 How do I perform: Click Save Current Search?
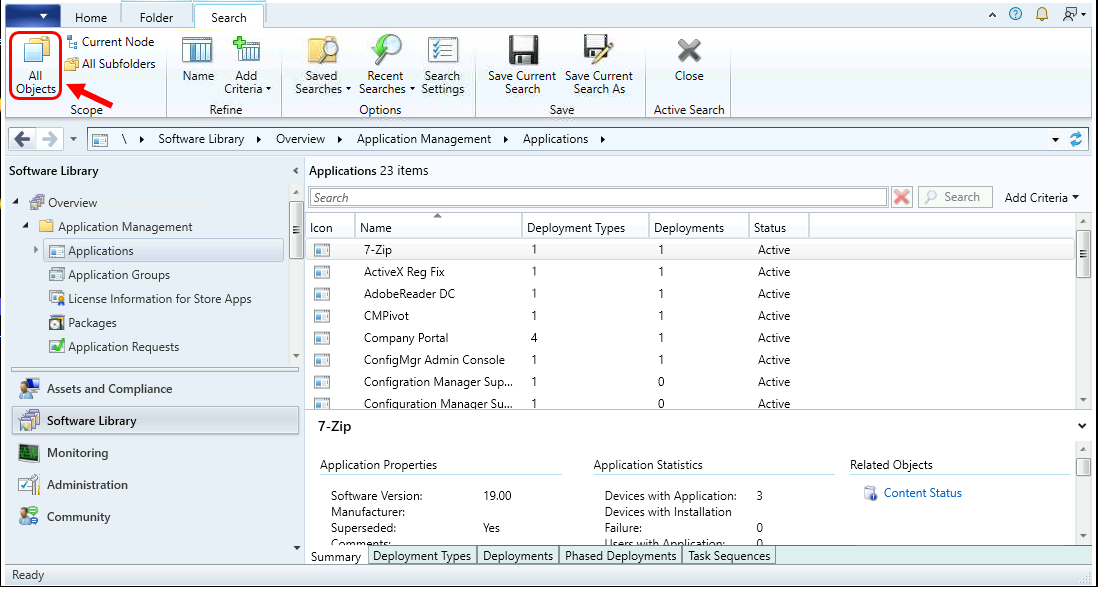521,60
